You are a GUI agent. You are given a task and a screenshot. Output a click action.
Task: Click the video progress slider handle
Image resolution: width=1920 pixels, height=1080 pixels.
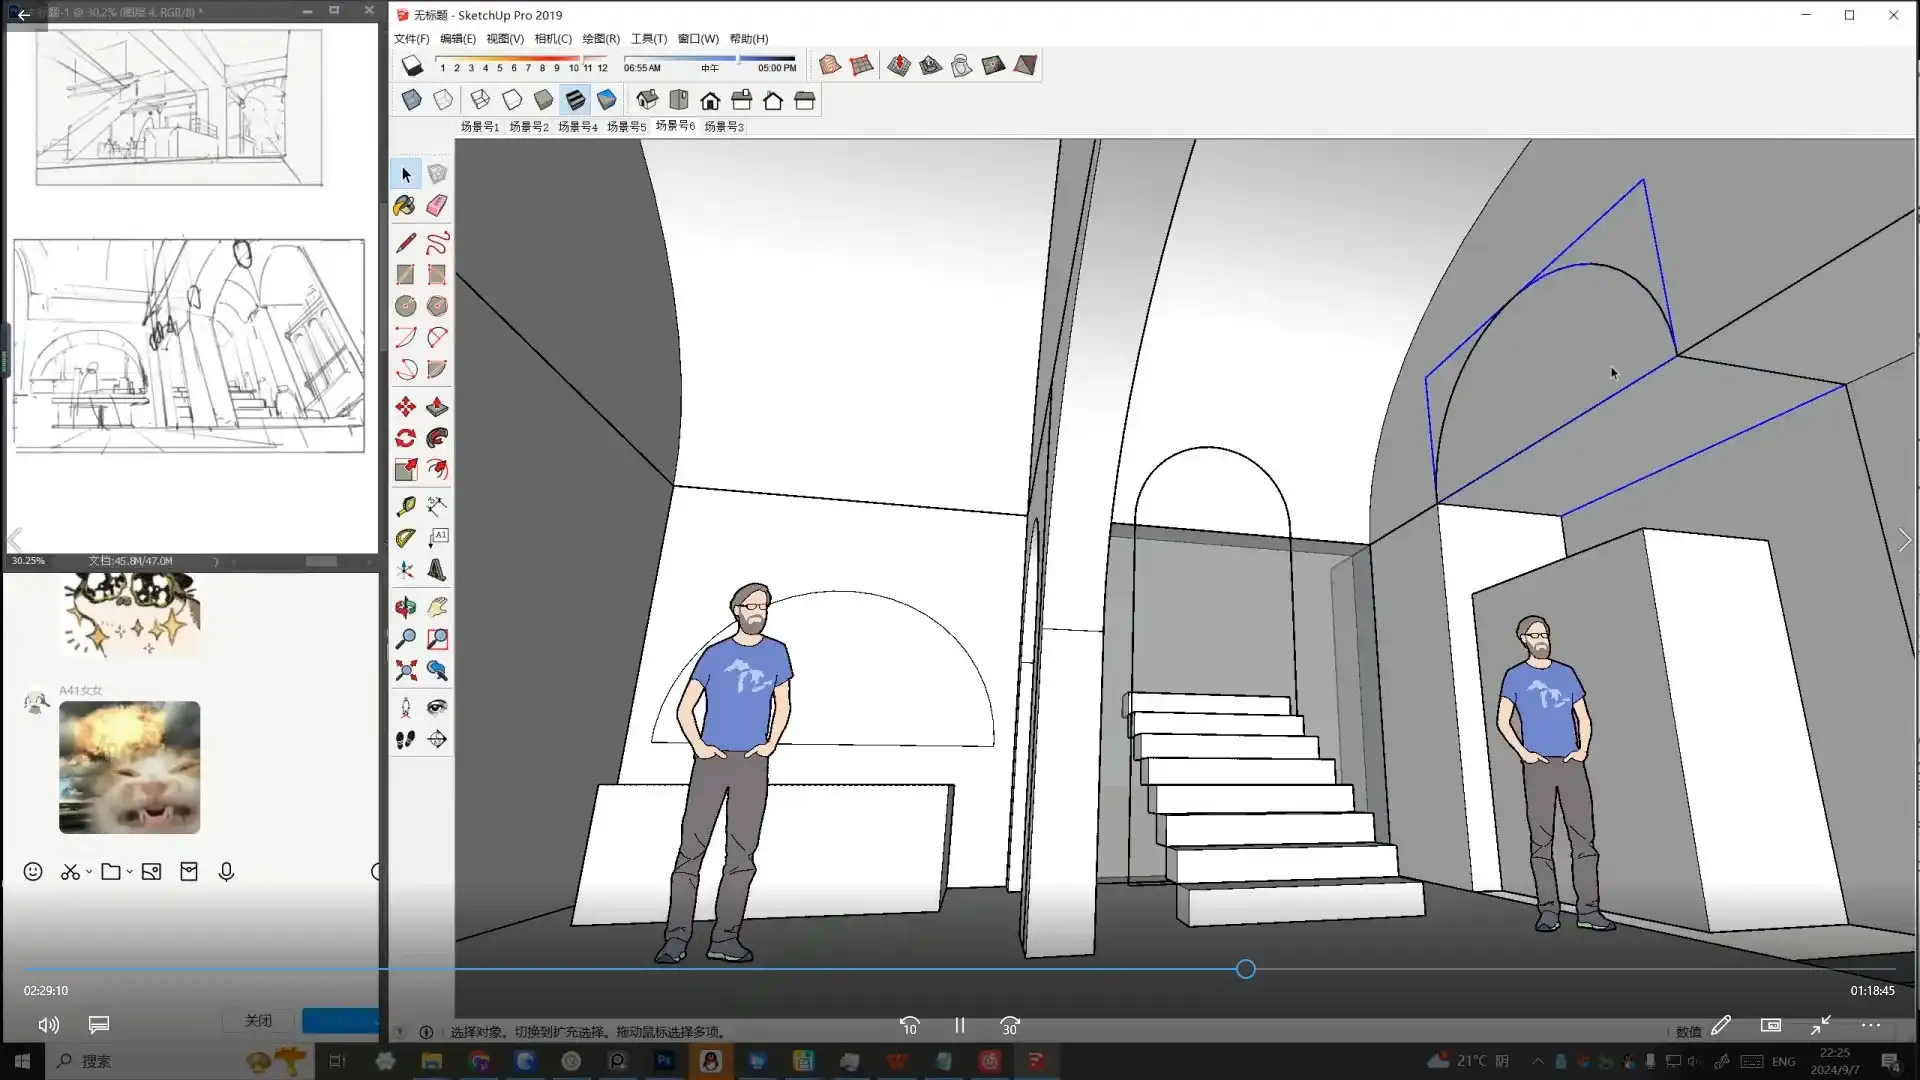point(1245,969)
